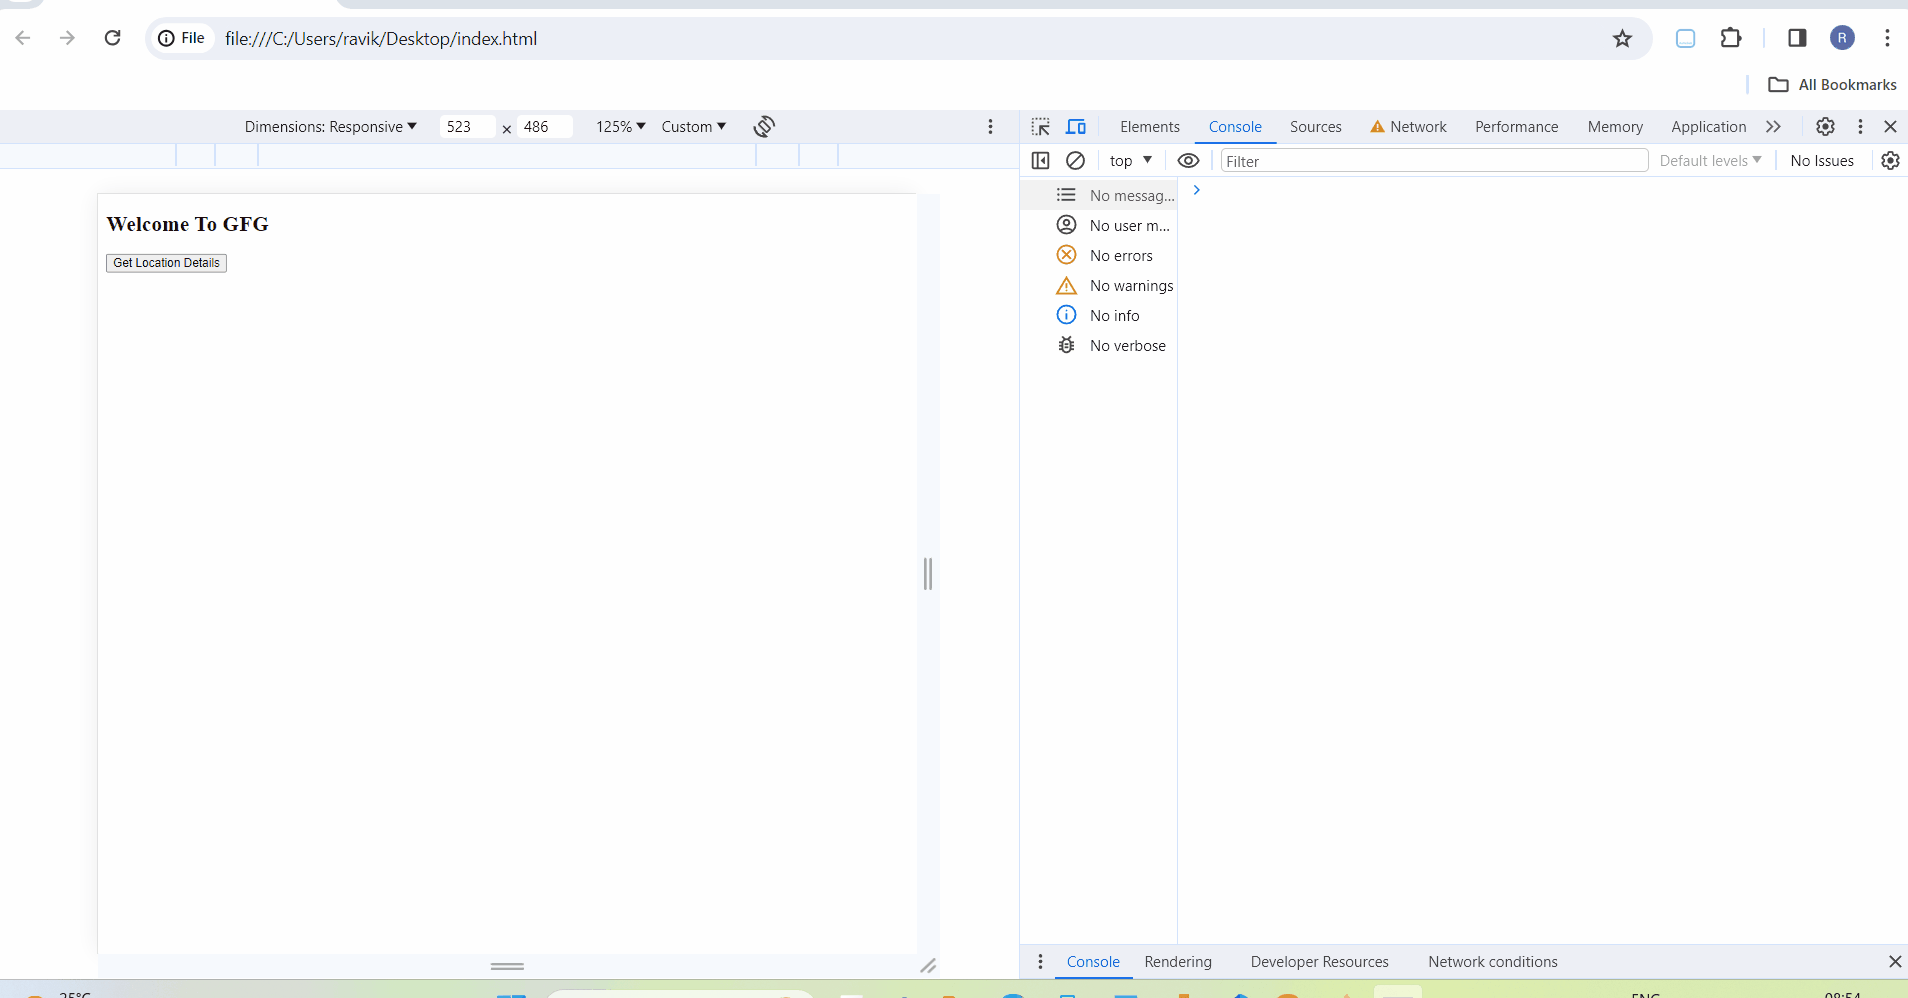Hide the console sidebar
This screenshot has width=1908, height=998.
click(1041, 160)
